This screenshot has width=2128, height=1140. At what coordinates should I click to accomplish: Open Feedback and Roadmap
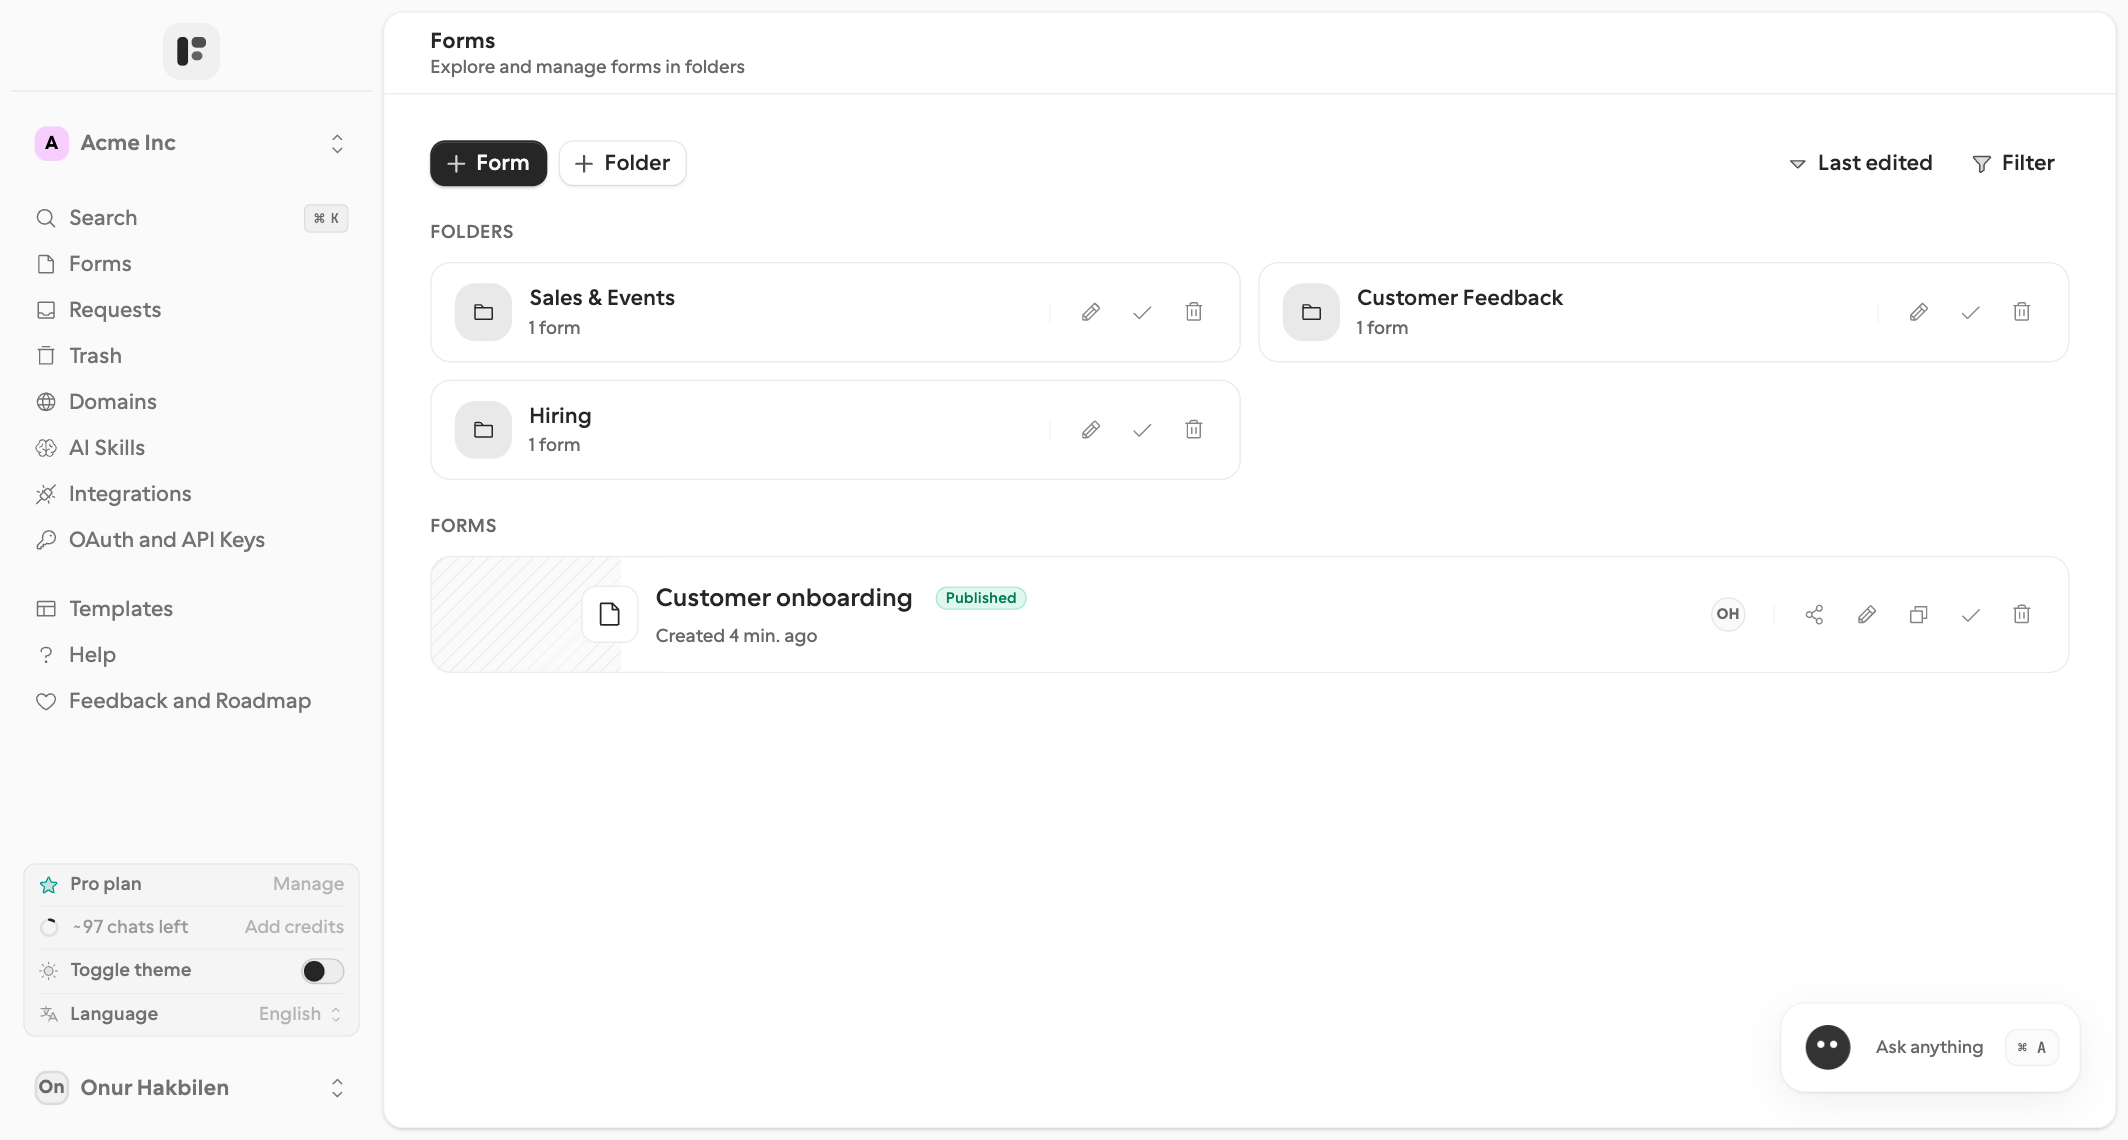click(x=191, y=701)
